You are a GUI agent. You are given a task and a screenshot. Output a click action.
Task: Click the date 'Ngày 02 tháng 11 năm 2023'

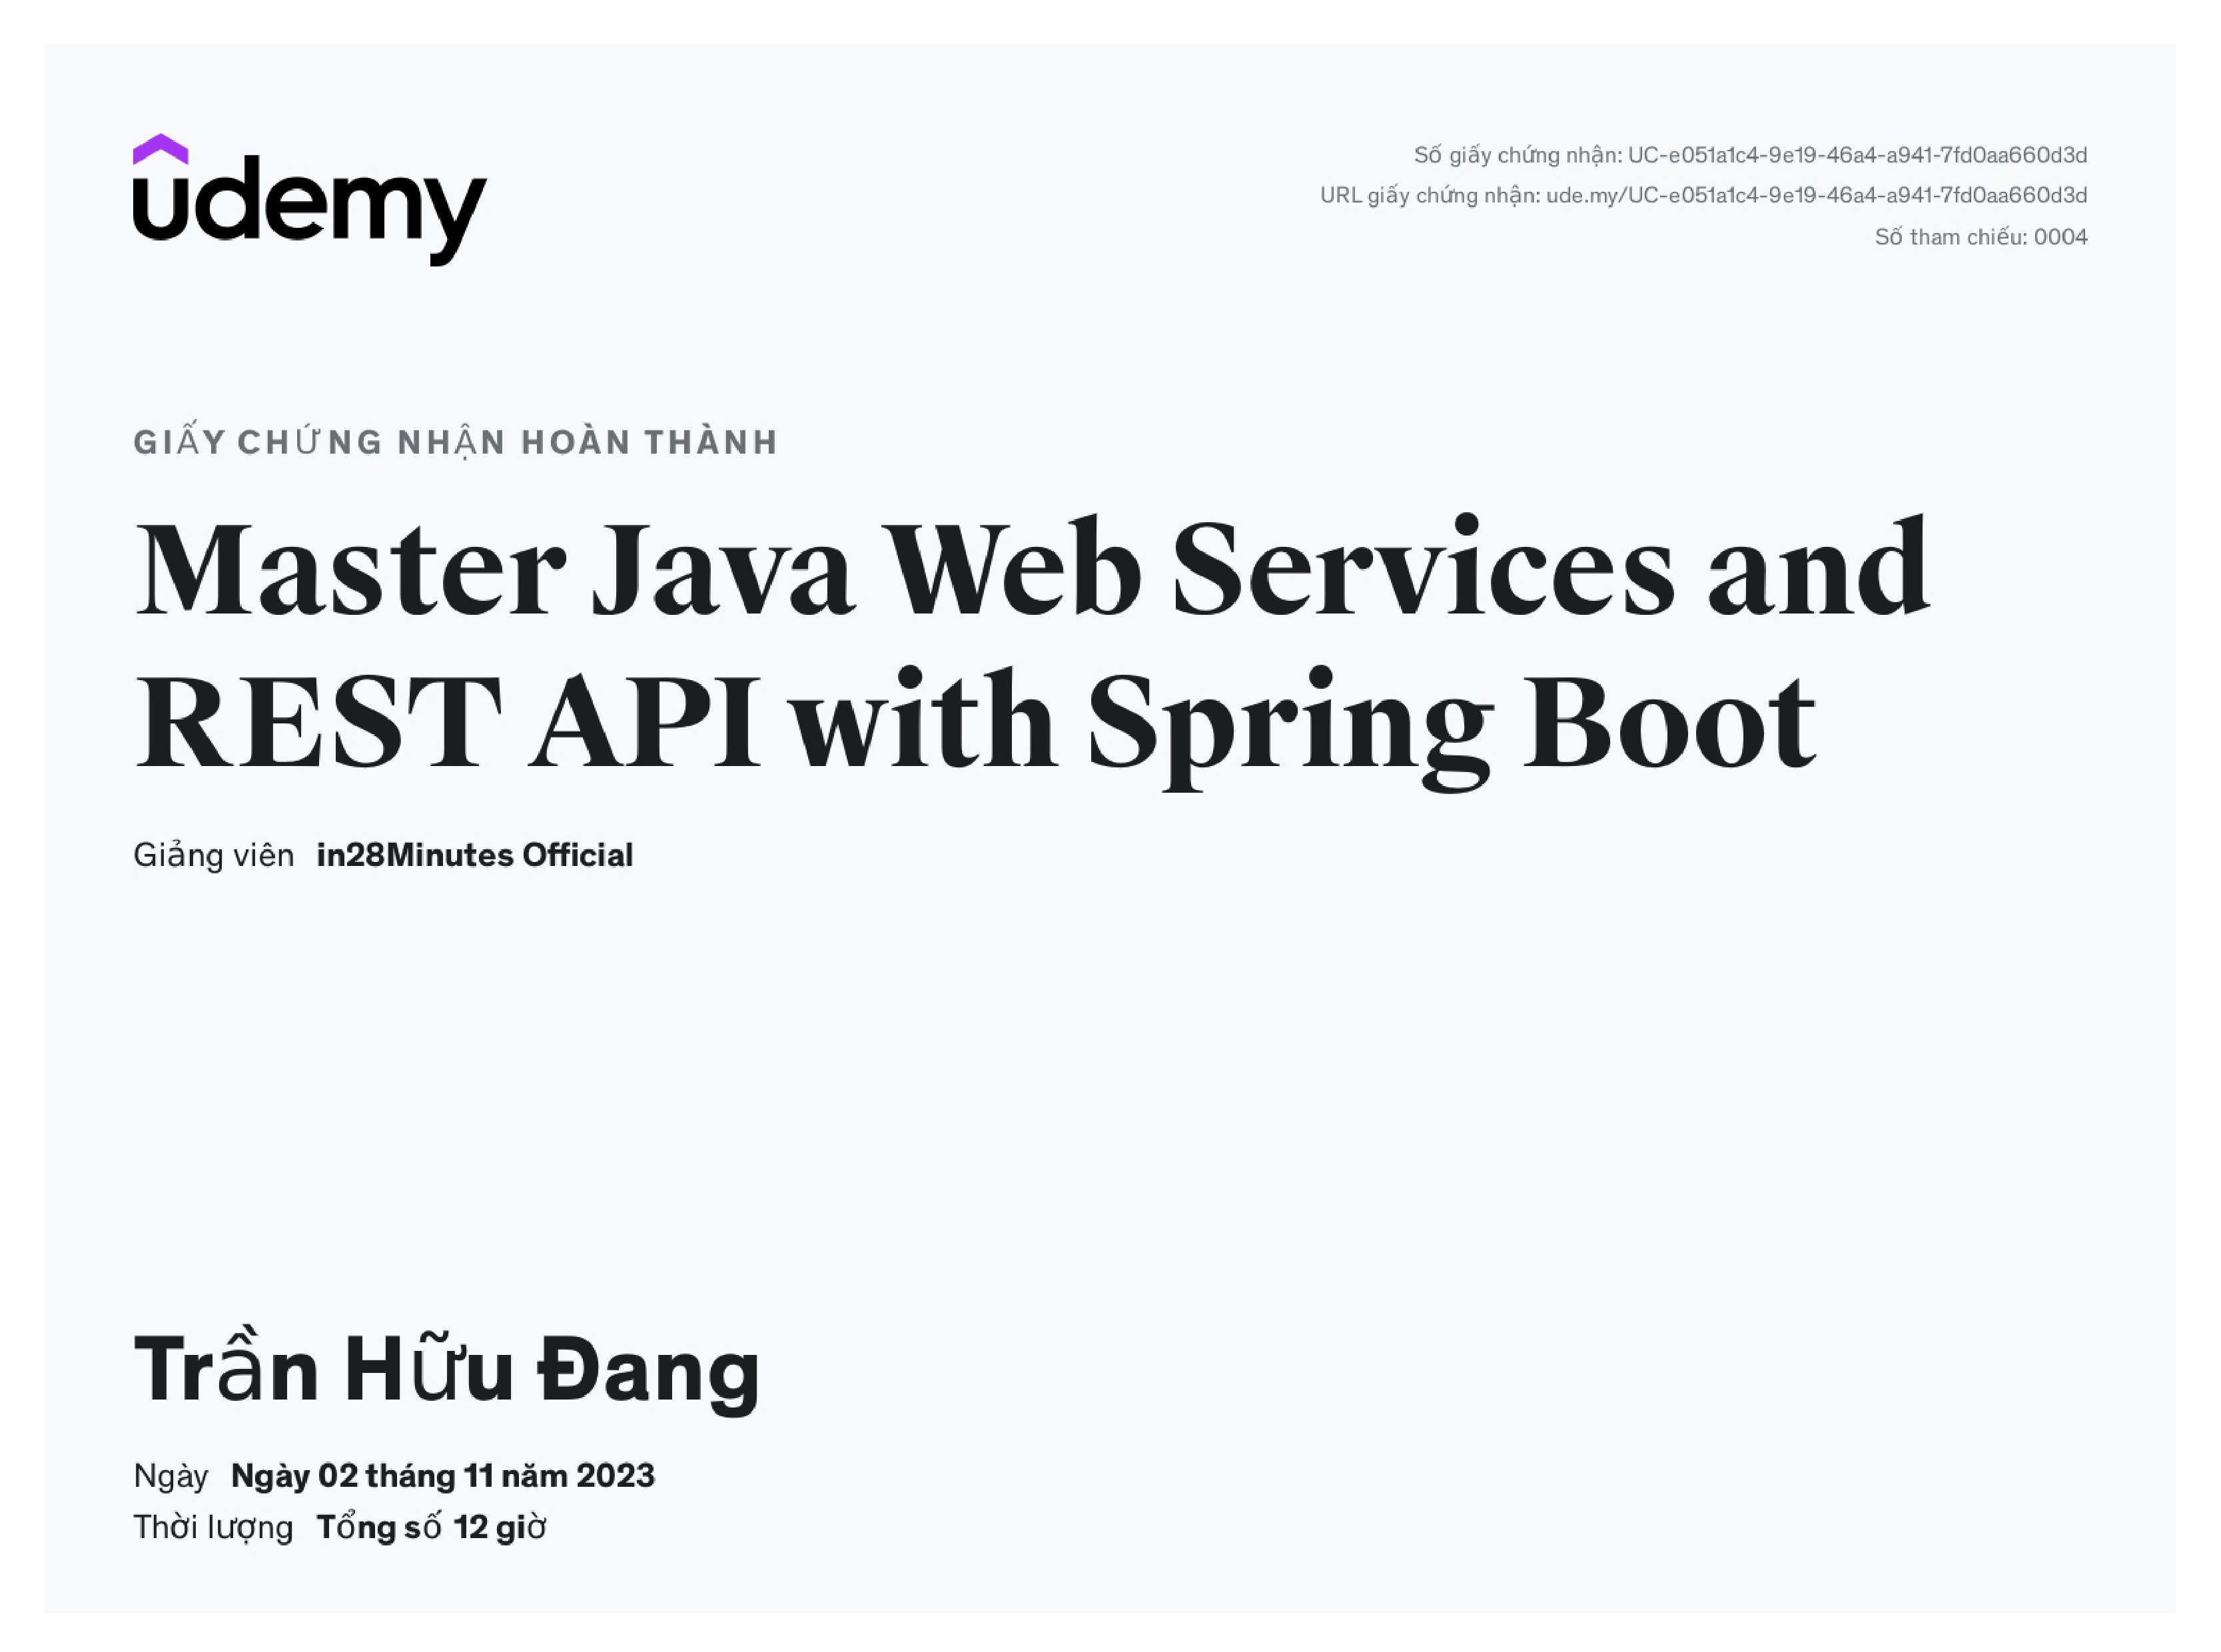442,1476
